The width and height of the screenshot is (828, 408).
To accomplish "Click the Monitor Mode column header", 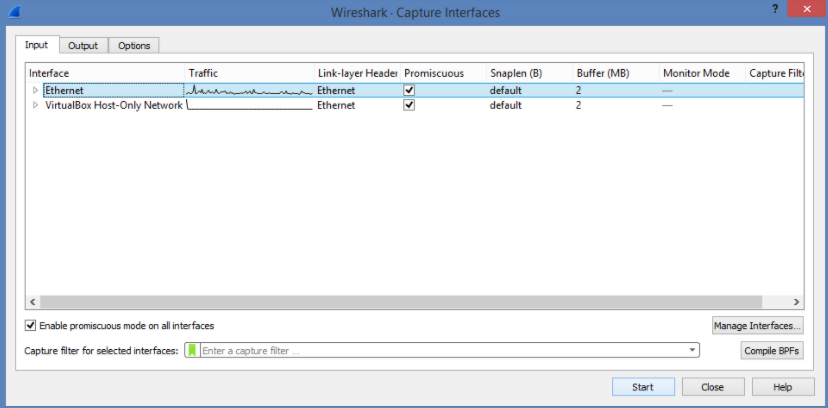I will pos(702,73).
